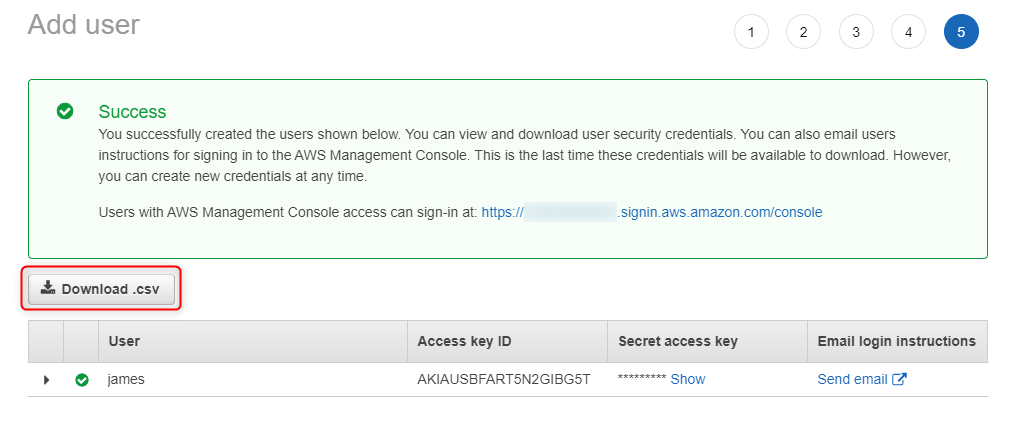Click green checkmark beside james
1019x421 pixels.
pyautogui.click(x=82, y=379)
